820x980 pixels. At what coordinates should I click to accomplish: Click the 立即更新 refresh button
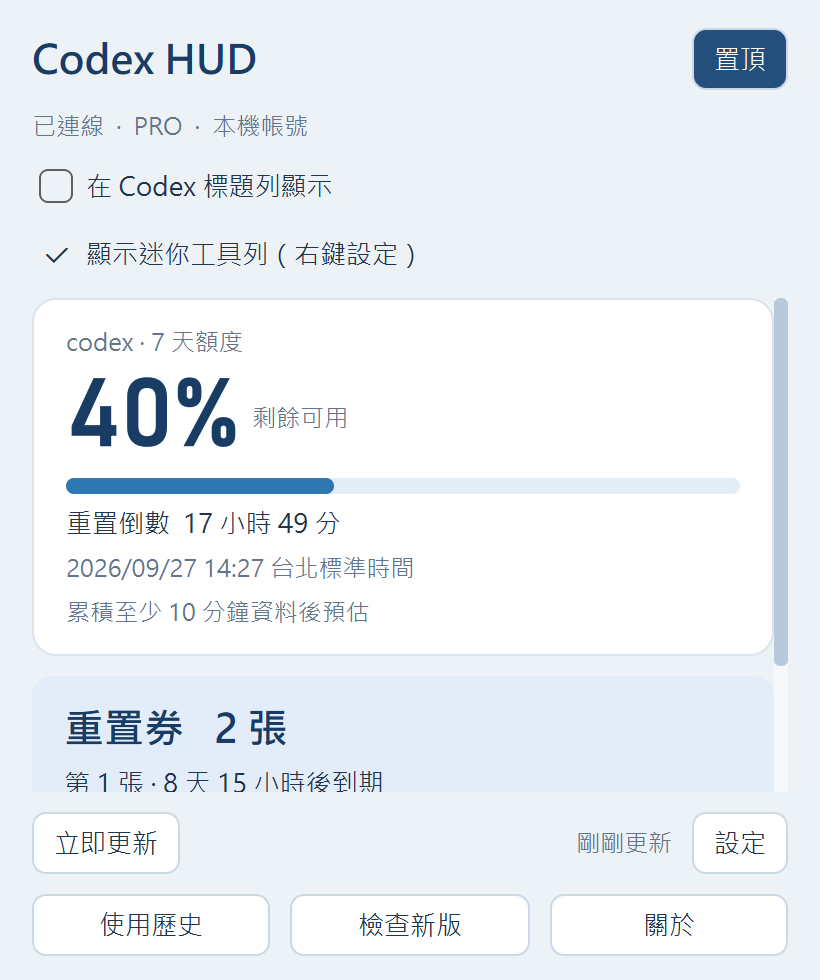106,843
